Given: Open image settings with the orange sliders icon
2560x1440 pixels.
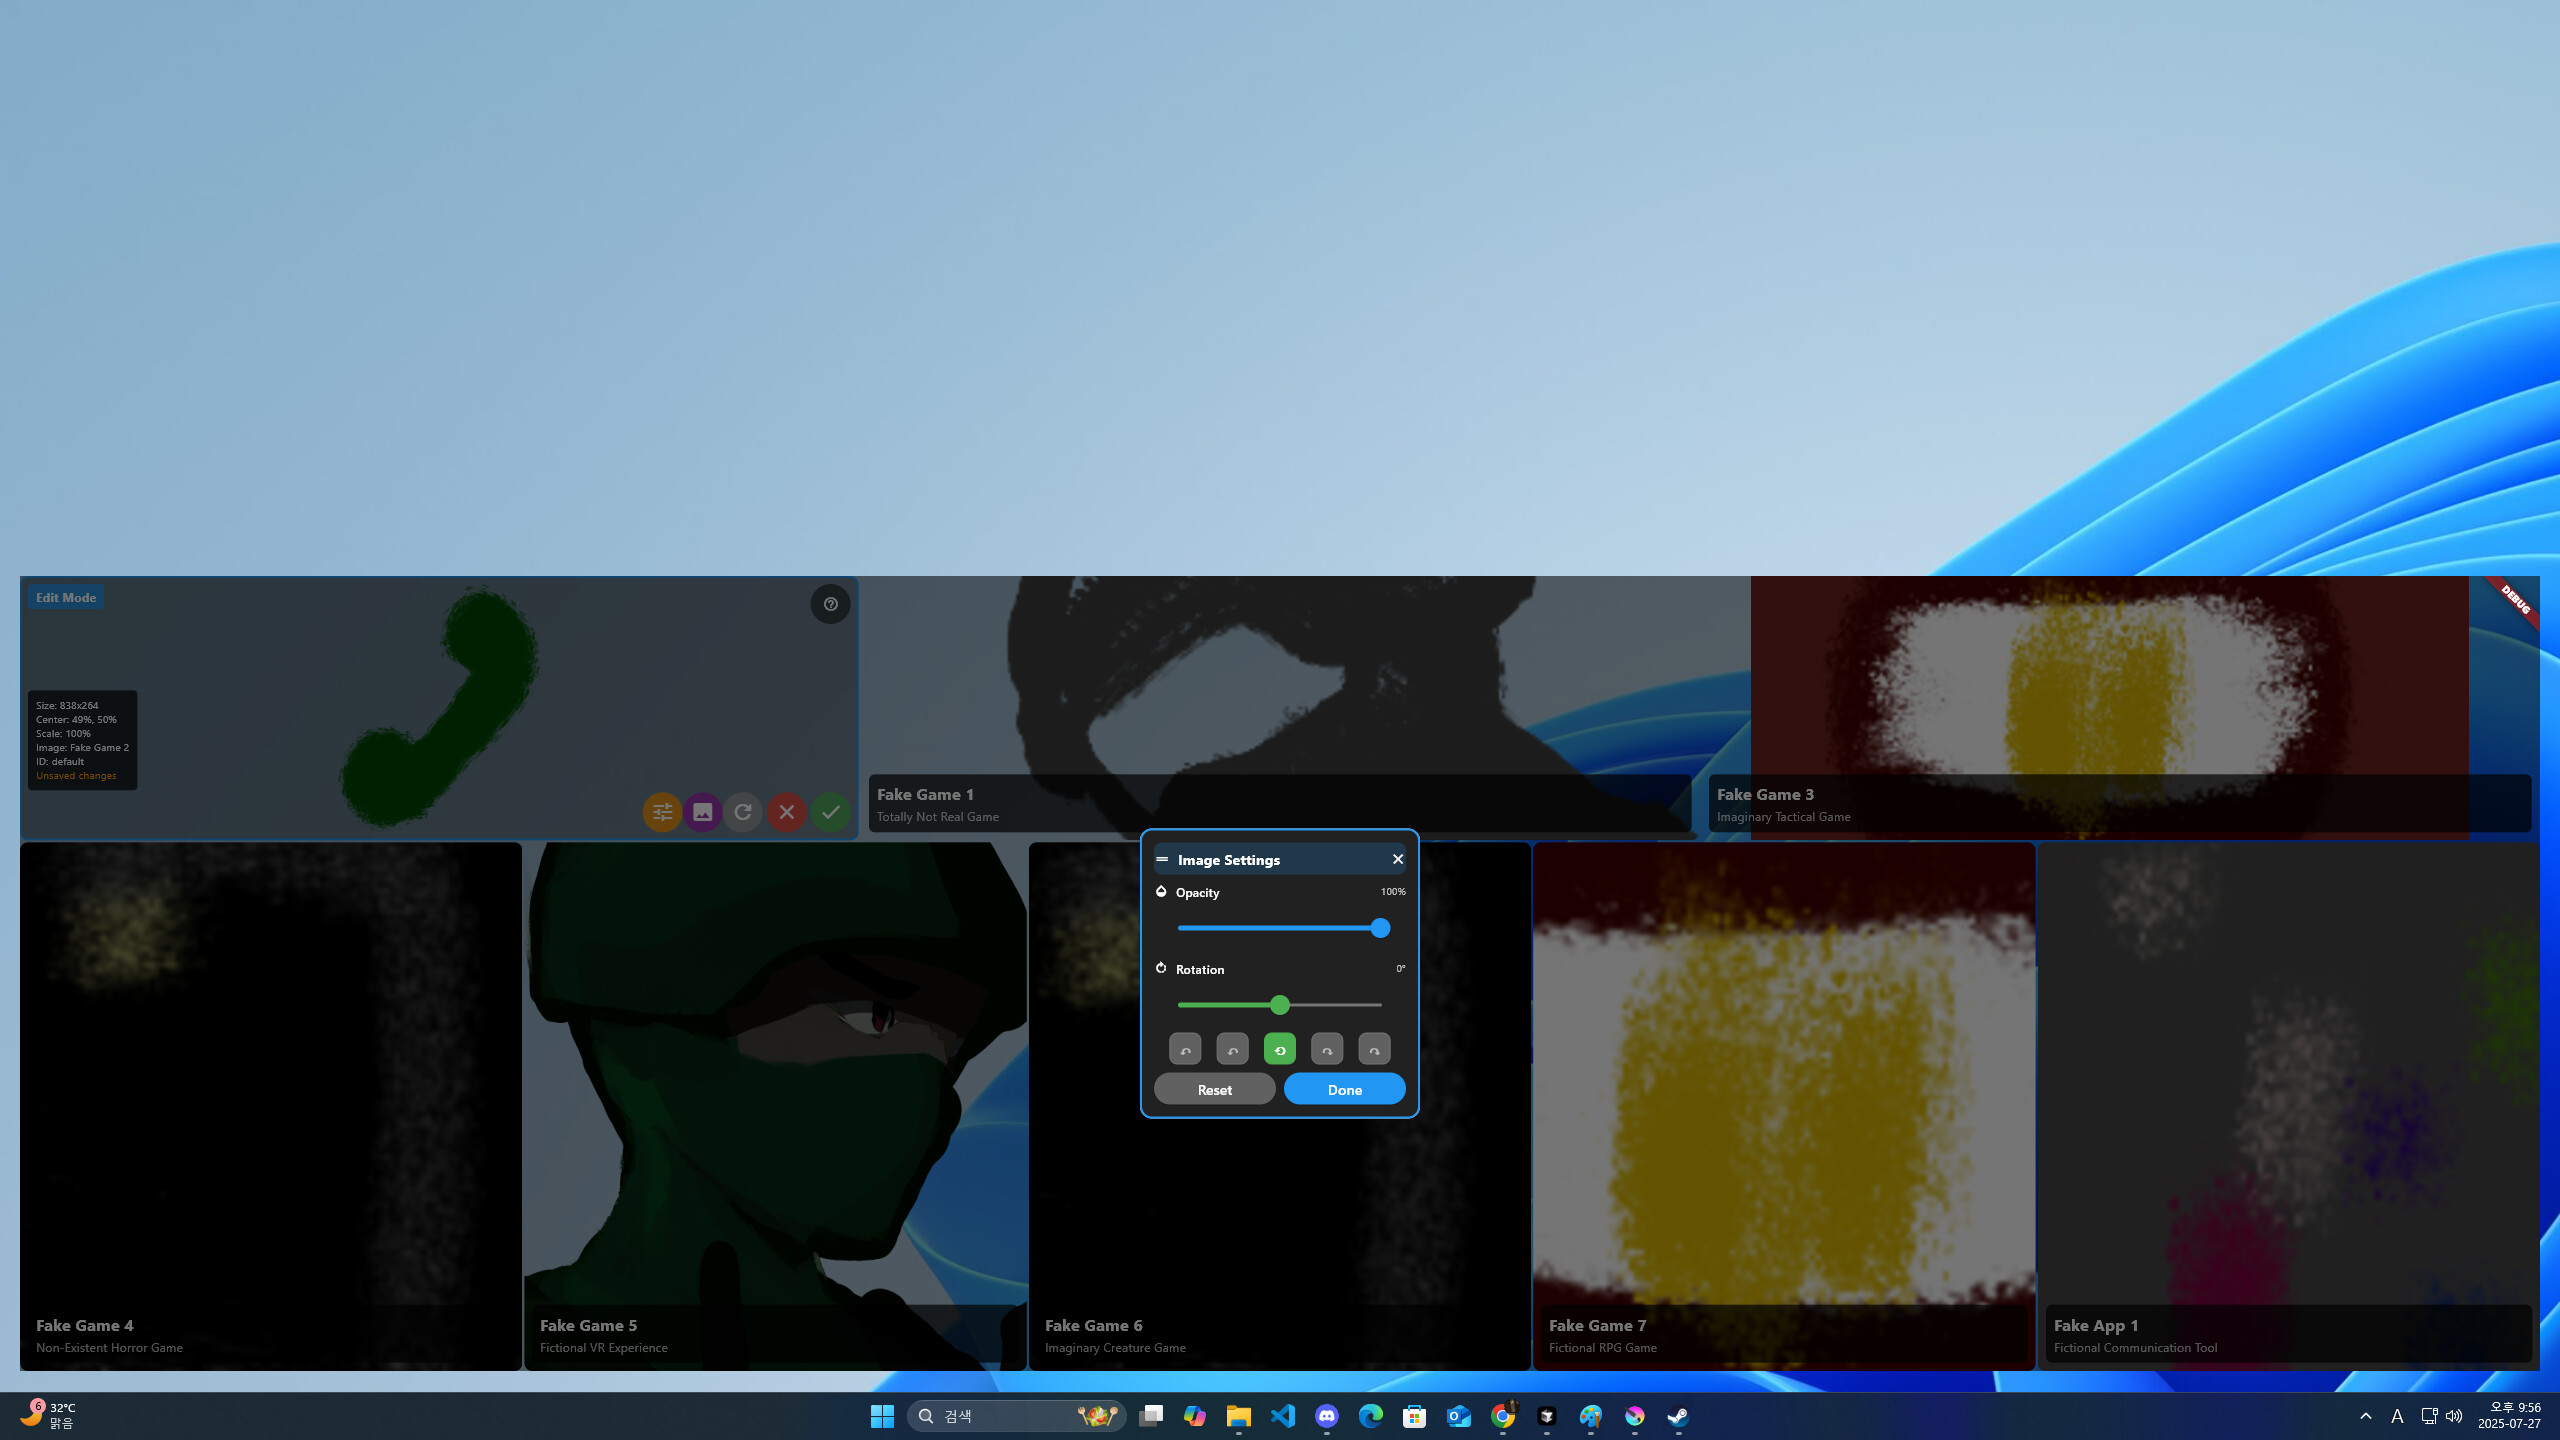Looking at the screenshot, I should [662, 812].
